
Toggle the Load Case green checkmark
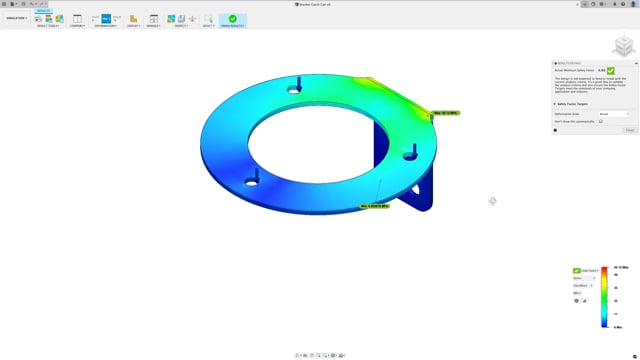coord(576,271)
